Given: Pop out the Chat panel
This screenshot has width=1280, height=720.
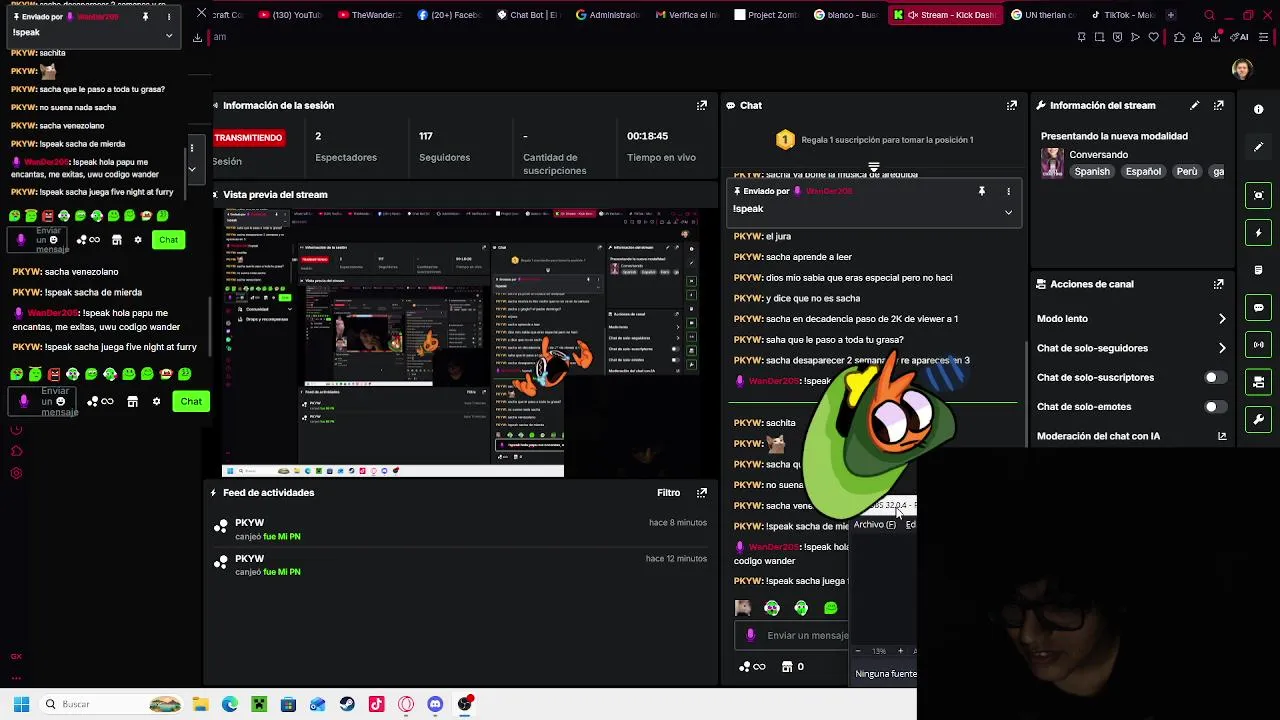Looking at the screenshot, I should tap(1012, 105).
